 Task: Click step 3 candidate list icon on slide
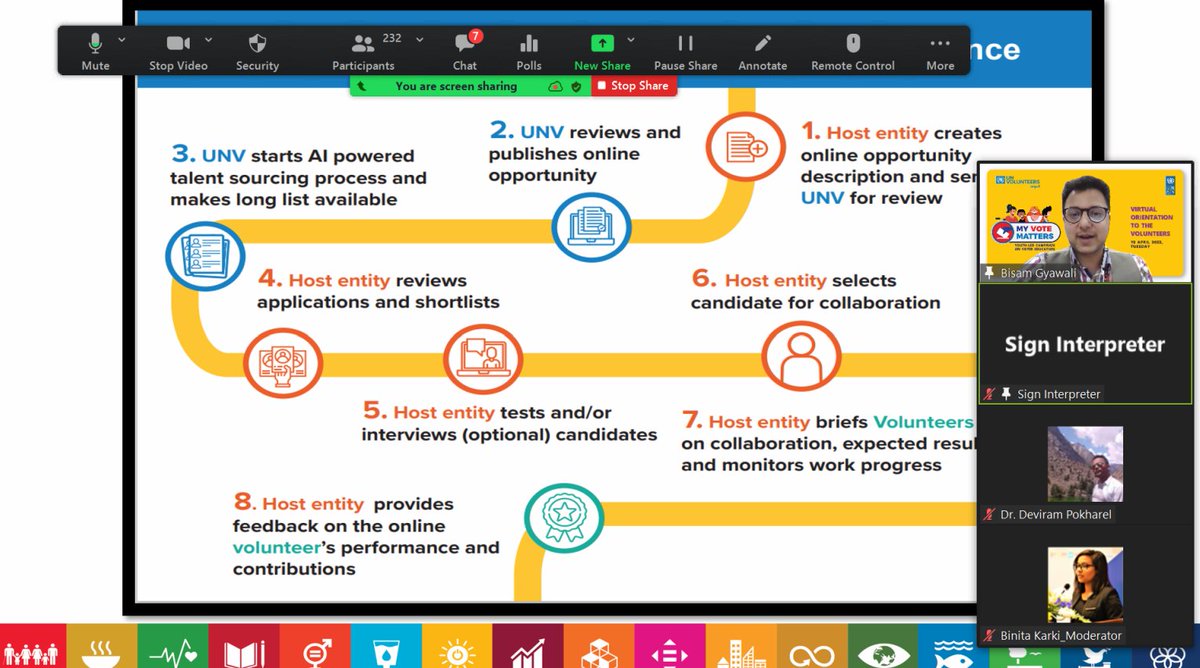click(x=205, y=259)
